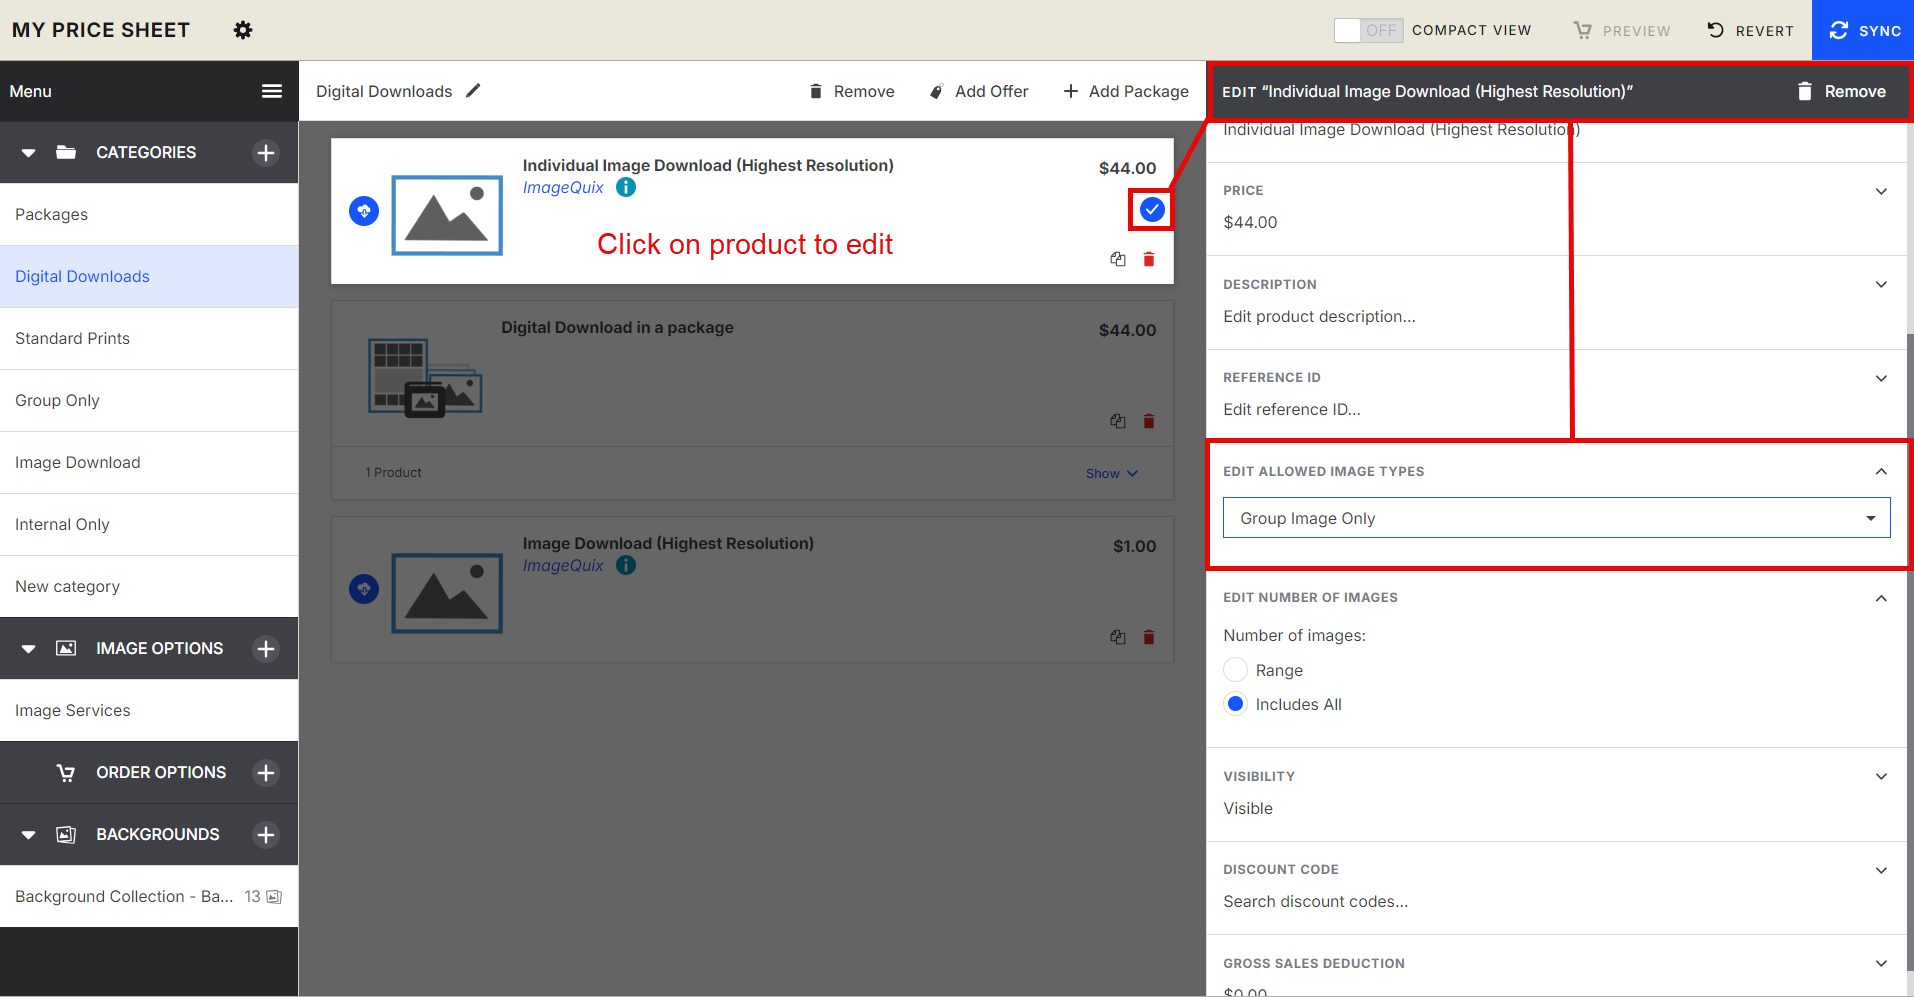Screen dimensions: 1914x997
Task: Click the Revert button
Action: point(1750,30)
